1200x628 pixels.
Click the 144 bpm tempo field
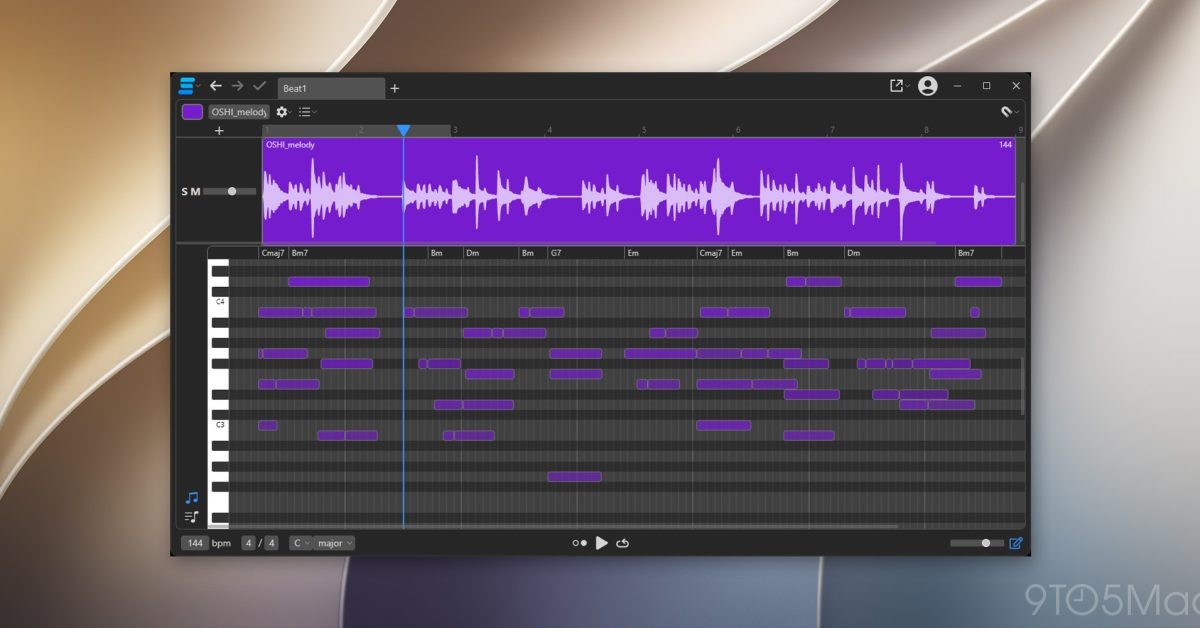pos(195,543)
